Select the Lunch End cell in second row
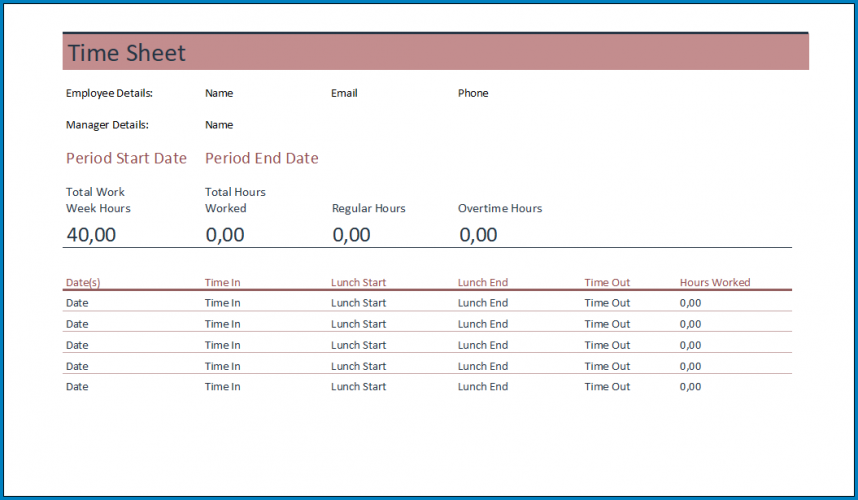858x500 pixels. pos(483,324)
